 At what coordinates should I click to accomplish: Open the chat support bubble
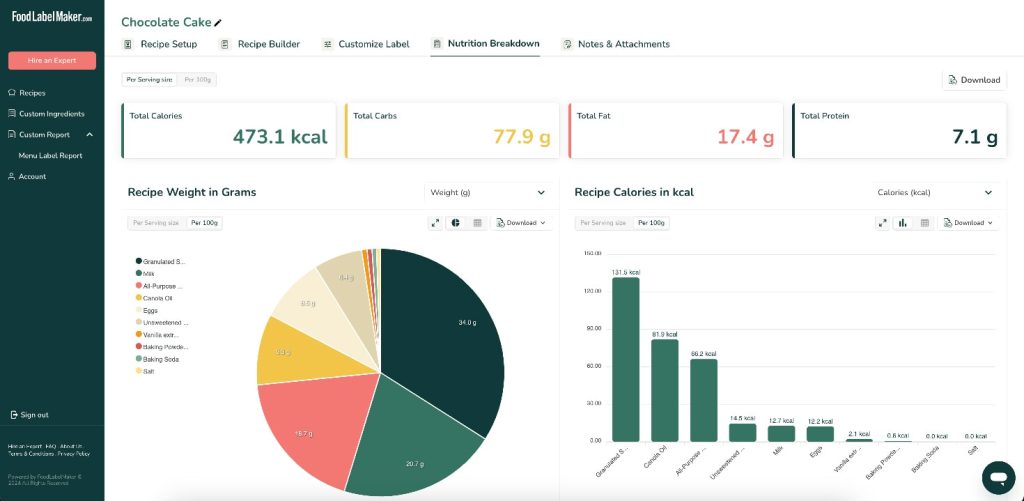click(x=997, y=476)
